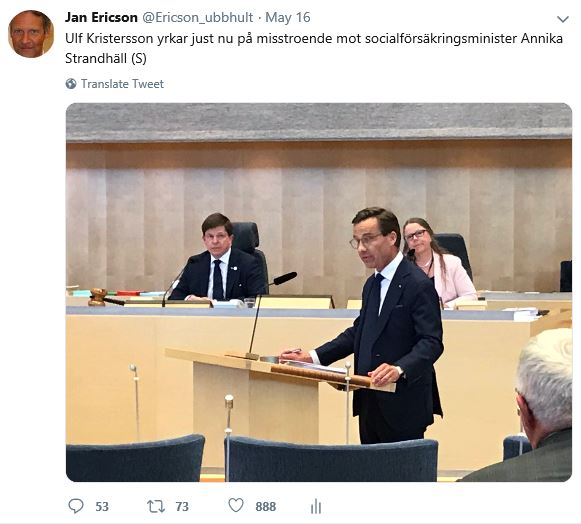Expand the tweet options chevron
The width and height of the screenshot is (581, 524).
tap(563, 19)
